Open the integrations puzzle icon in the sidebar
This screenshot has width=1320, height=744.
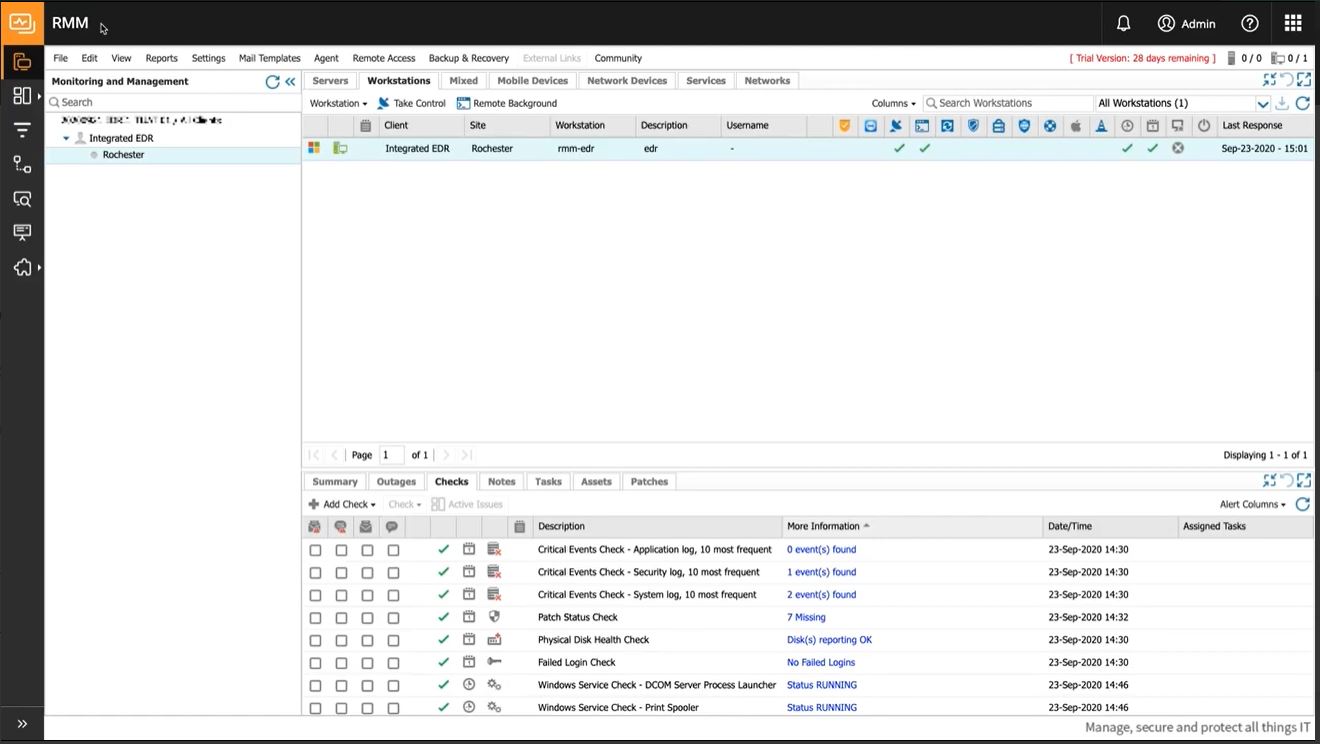point(22,267)
